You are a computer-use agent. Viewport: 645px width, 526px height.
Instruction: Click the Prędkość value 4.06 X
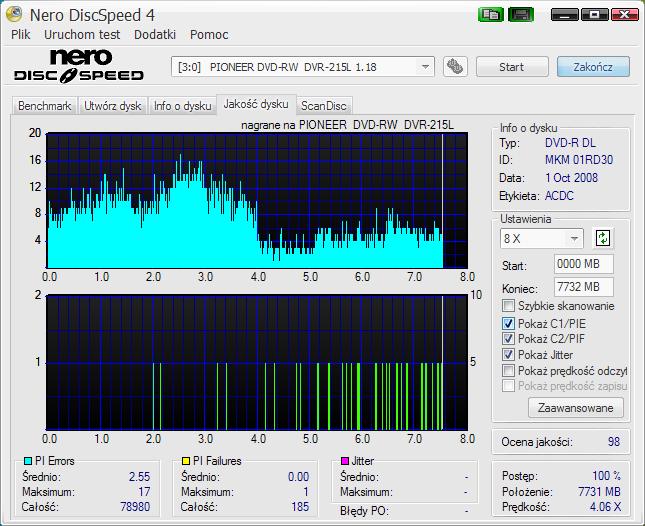[x=605, y=506]
